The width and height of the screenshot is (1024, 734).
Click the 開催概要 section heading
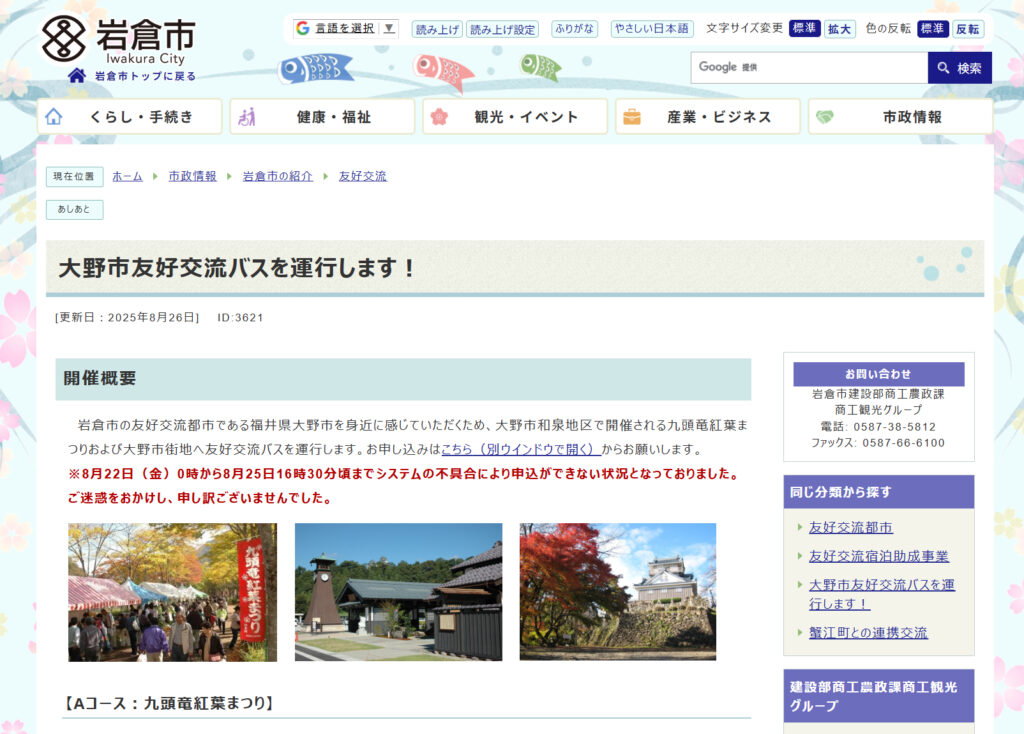(x=100, y=378)
